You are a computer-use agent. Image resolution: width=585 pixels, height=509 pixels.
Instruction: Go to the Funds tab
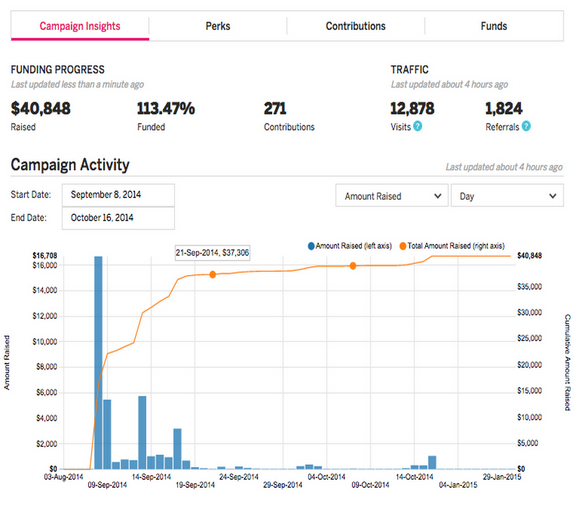(x=494, y=26)
